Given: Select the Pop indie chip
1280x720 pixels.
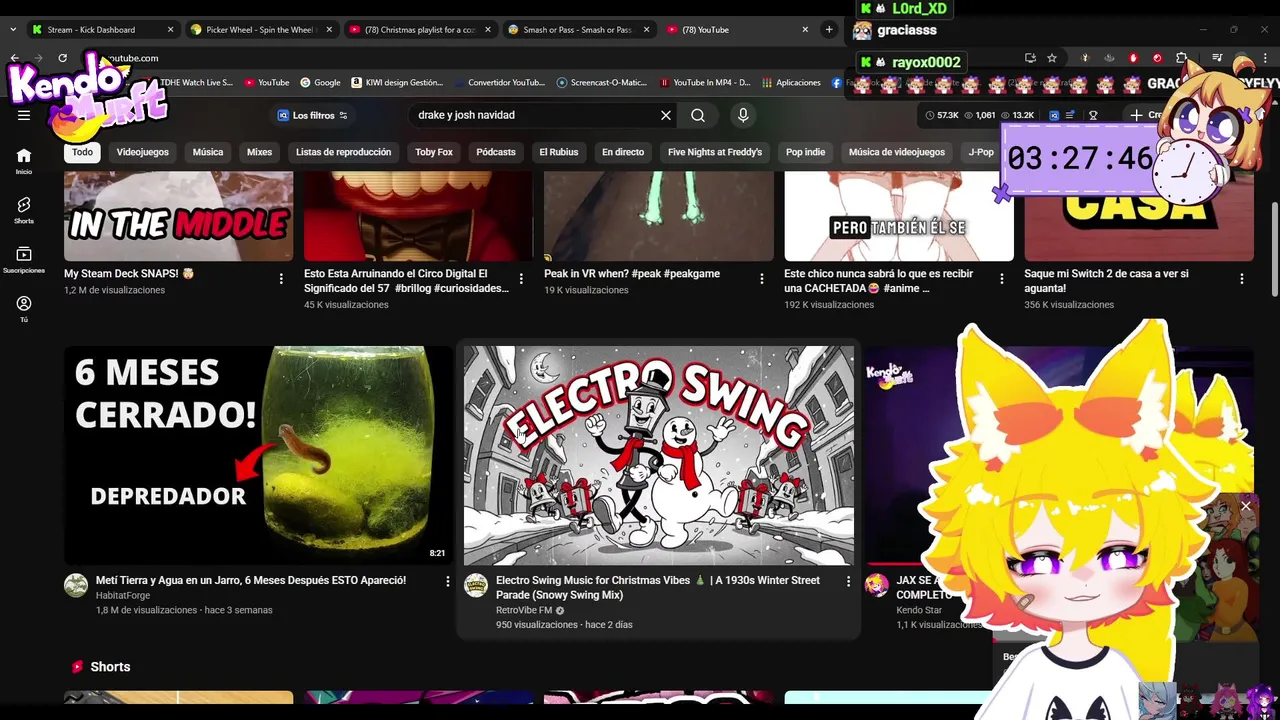Looking at the screenshot, I should 805,152.
